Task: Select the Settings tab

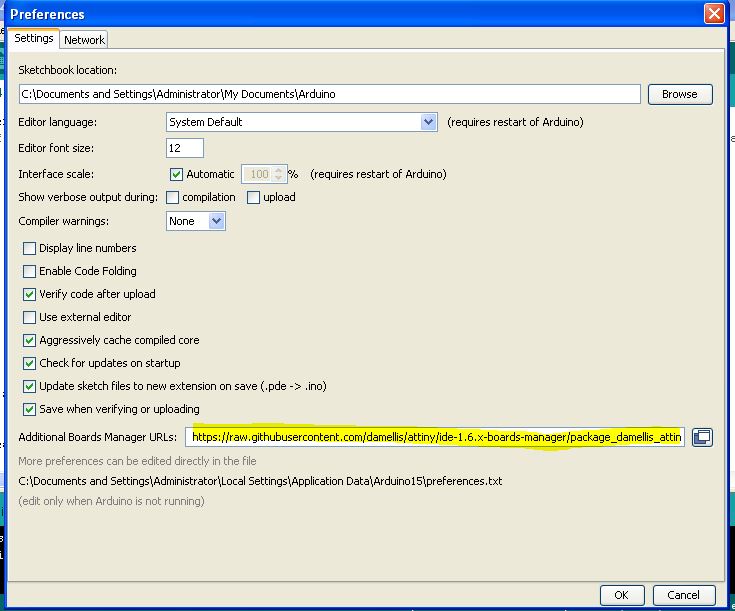Action: 33,38
